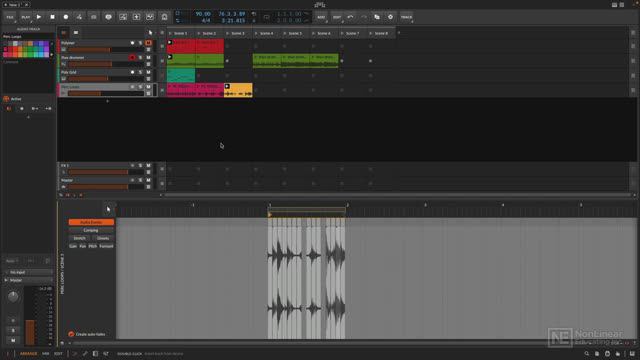Launch Scene 8
Screen dimensions: 640x360
371,33
